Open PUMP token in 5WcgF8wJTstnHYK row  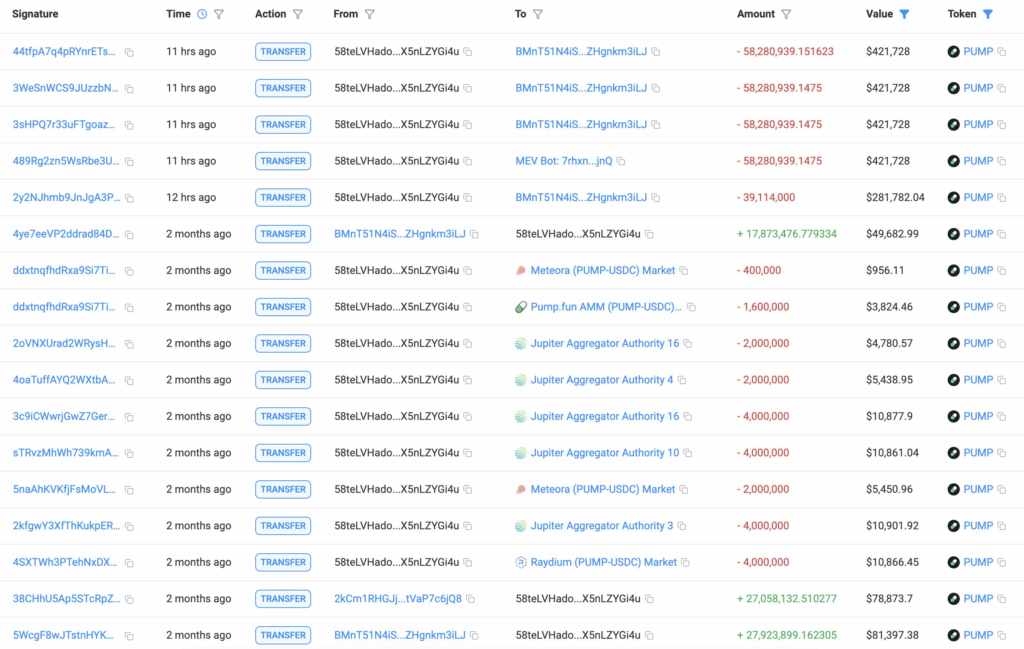click(x=978, y=635)
